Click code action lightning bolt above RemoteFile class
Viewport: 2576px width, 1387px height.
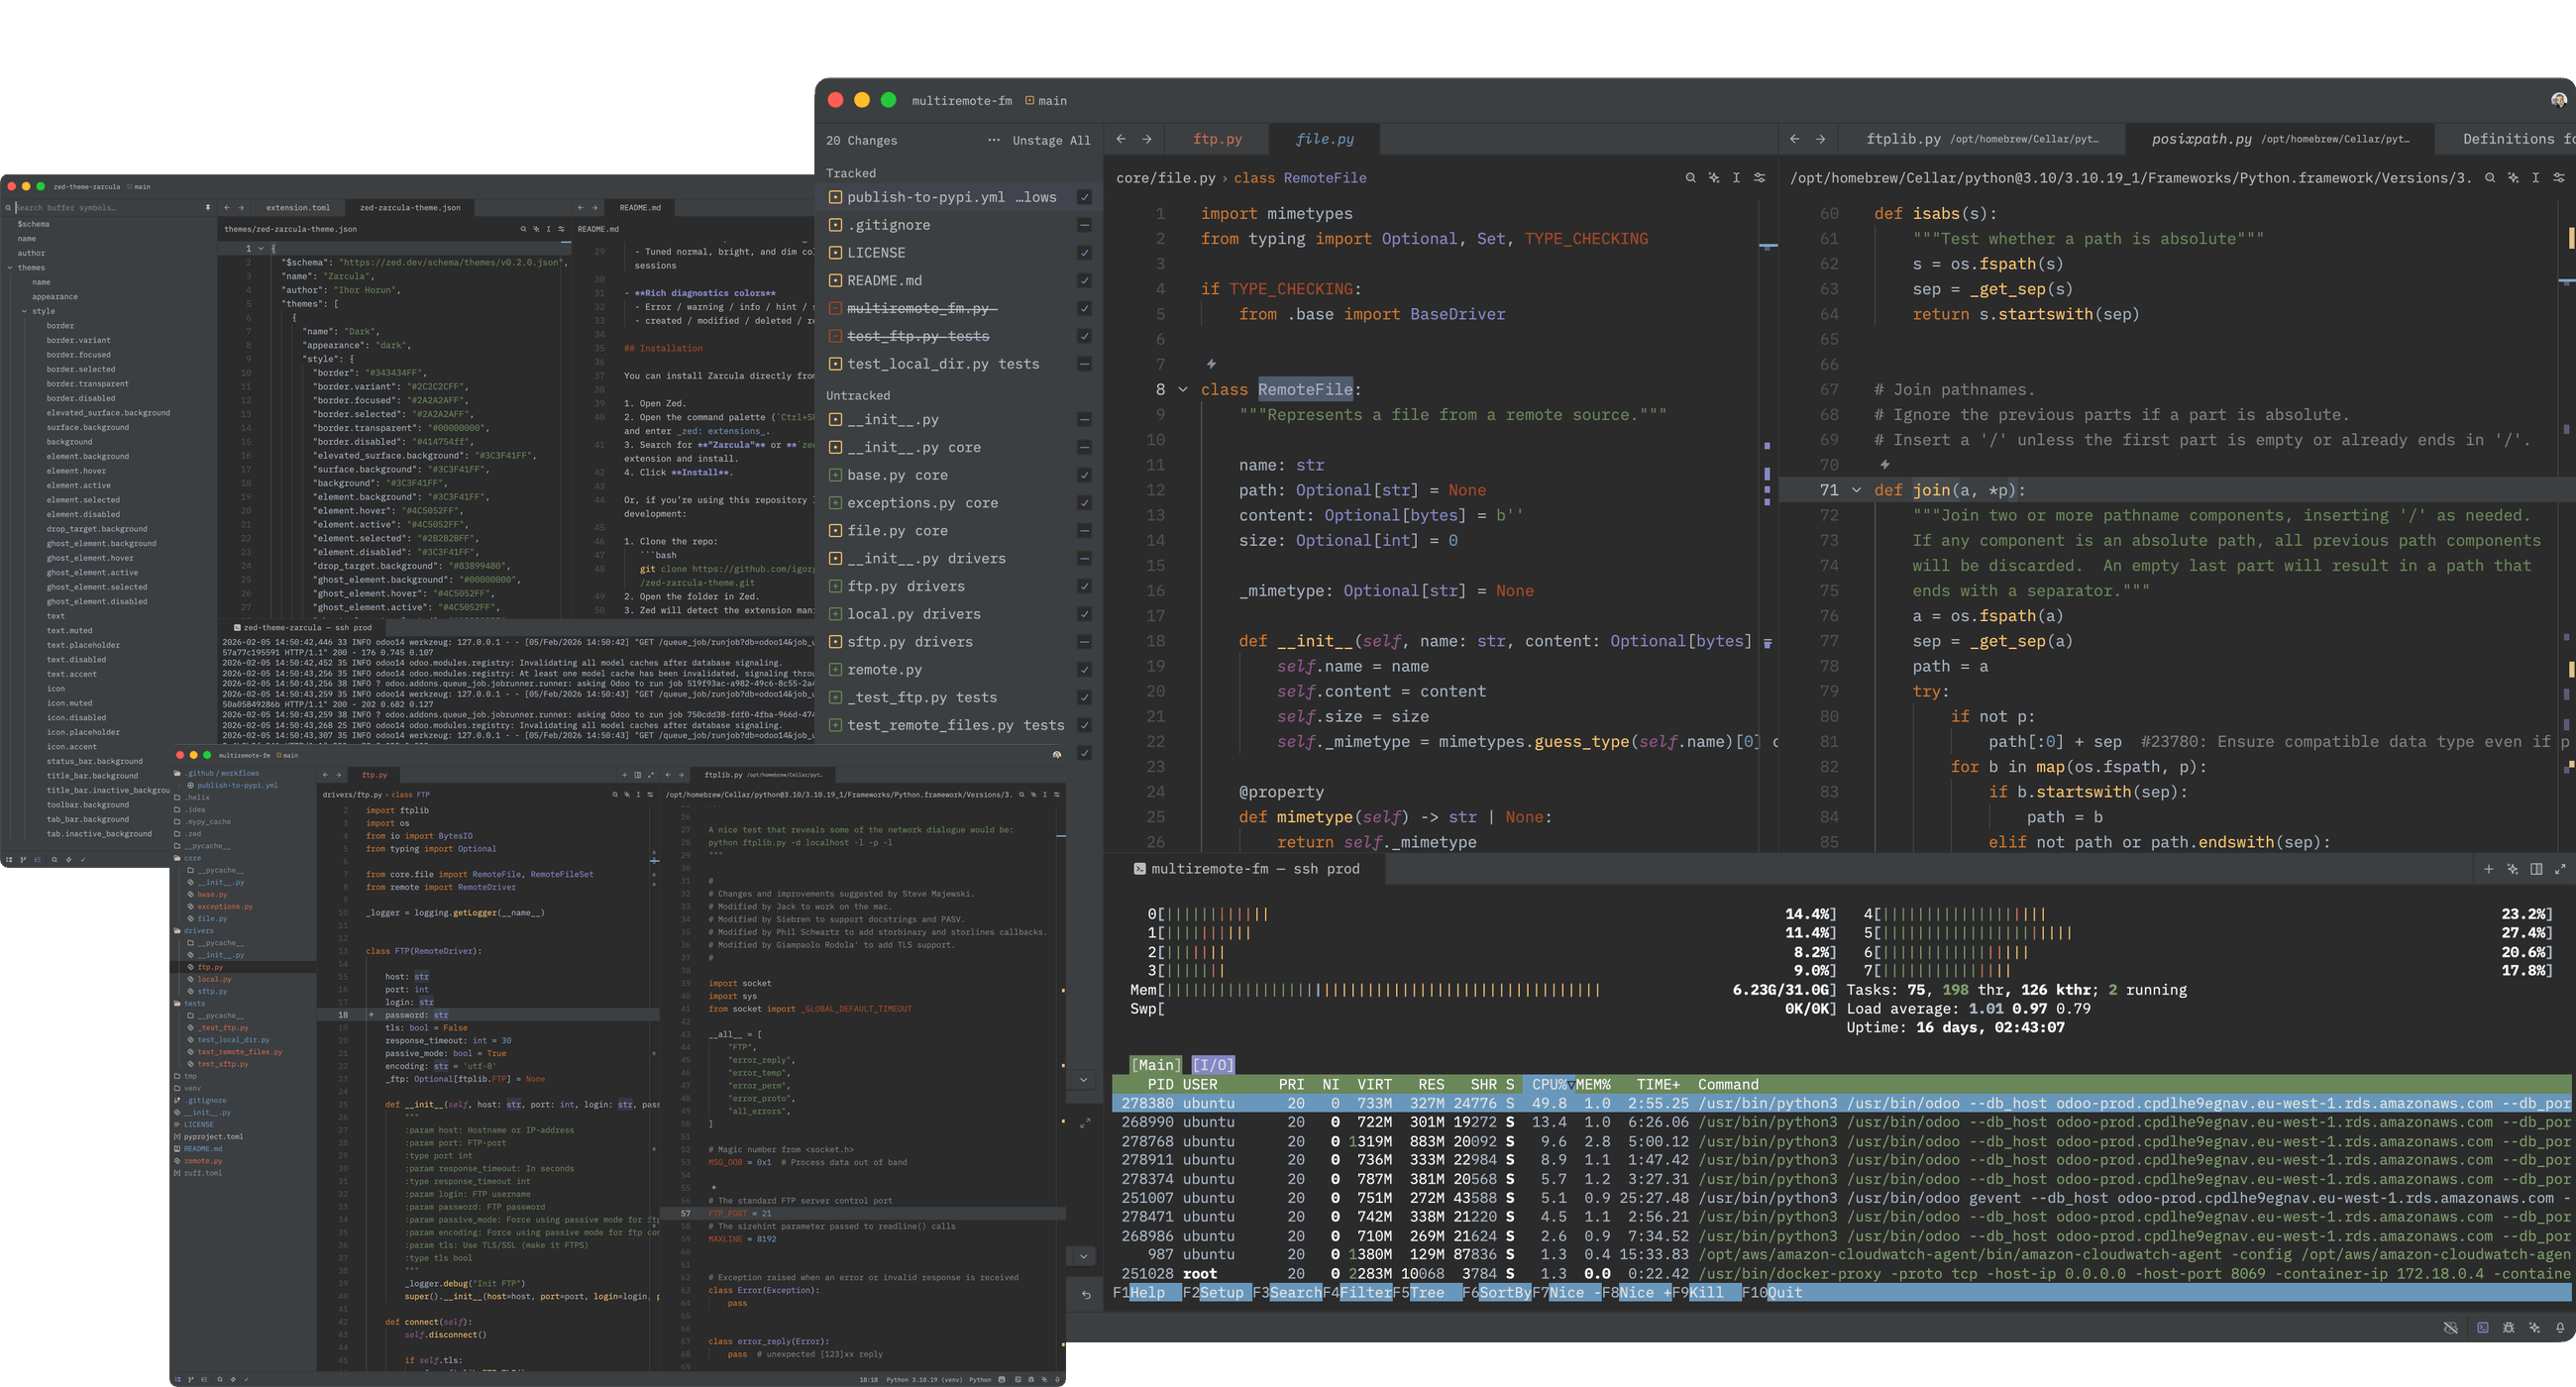(1211, 364)
